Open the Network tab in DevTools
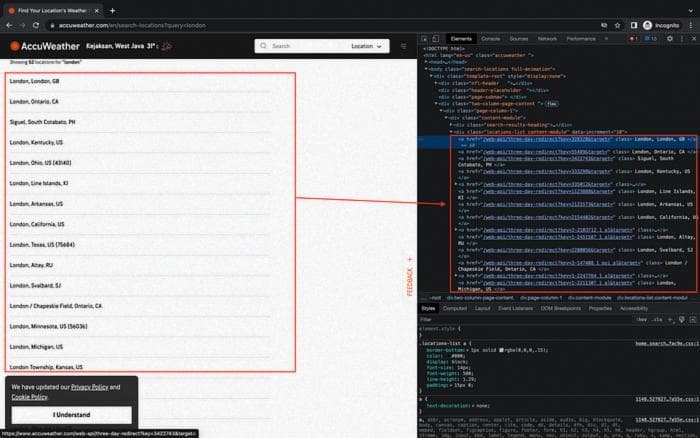This screenshot has width=700, height=438. 547,38
